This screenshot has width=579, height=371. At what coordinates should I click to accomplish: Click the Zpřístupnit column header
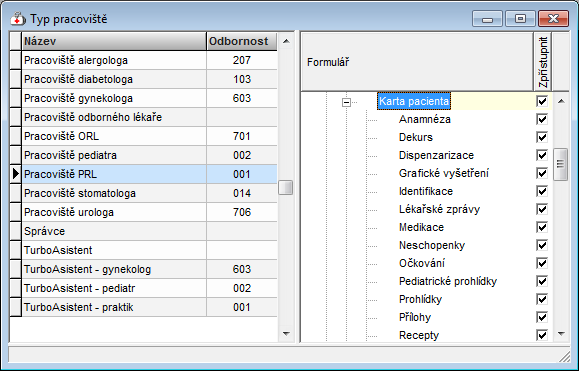[542, 62]
